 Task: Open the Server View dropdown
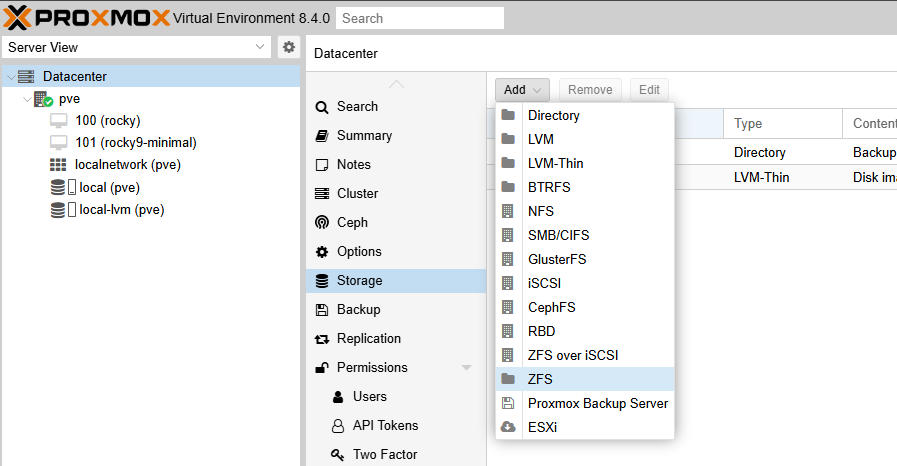click(x=261, y=47)
